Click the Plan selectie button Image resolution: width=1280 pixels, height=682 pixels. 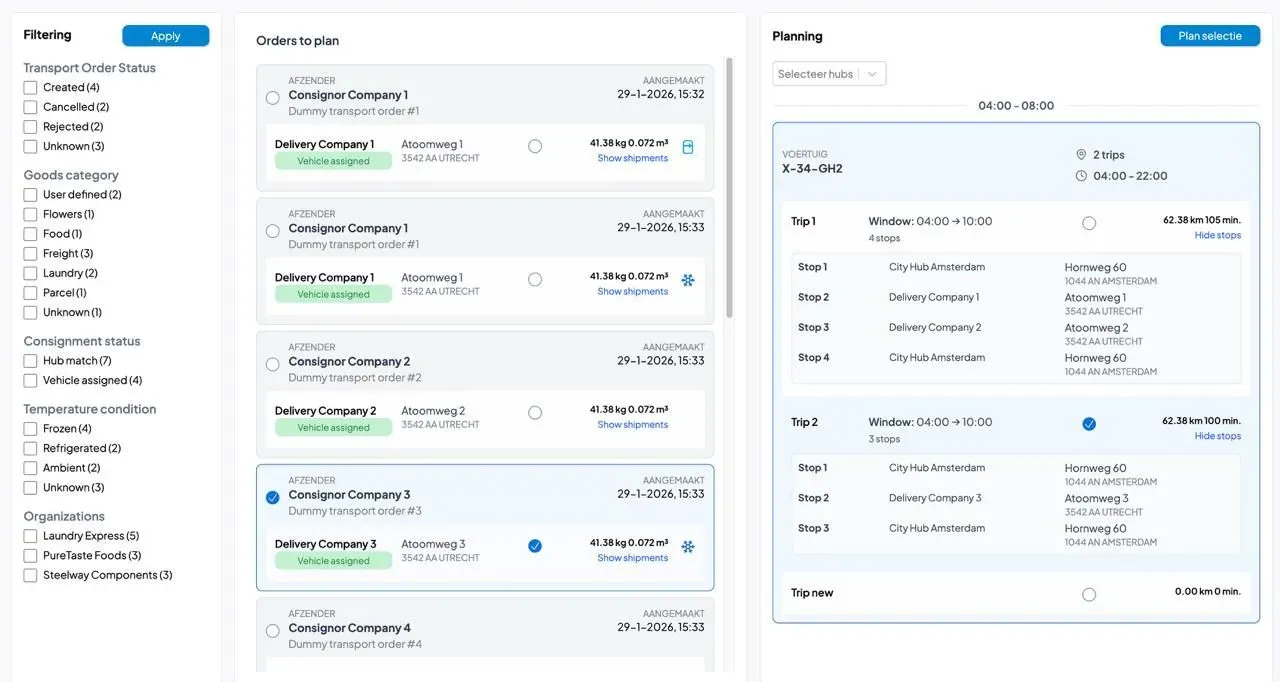tap(1210, 36)
